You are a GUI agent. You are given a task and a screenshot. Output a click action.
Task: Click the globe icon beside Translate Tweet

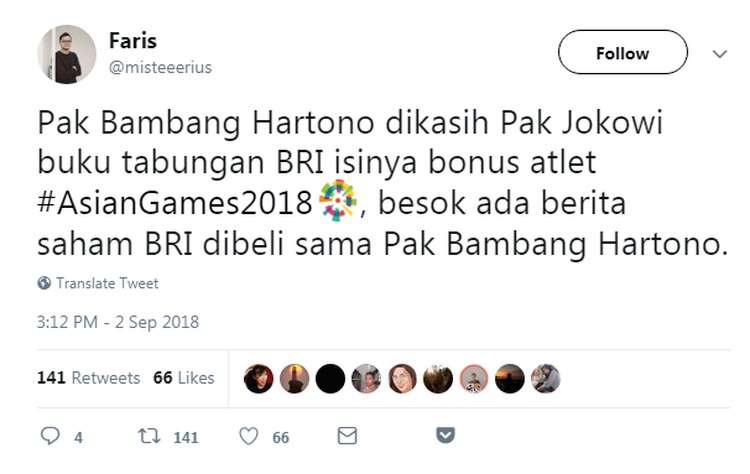(44, 283)
